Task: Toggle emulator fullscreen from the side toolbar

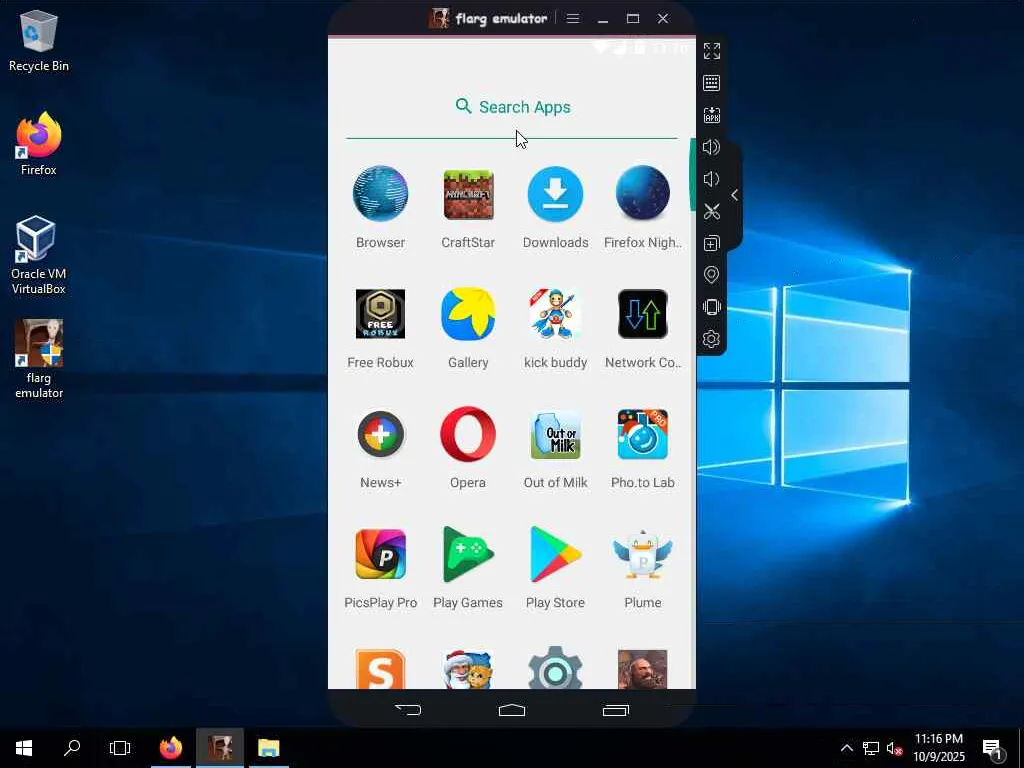Action: (712, 51)
